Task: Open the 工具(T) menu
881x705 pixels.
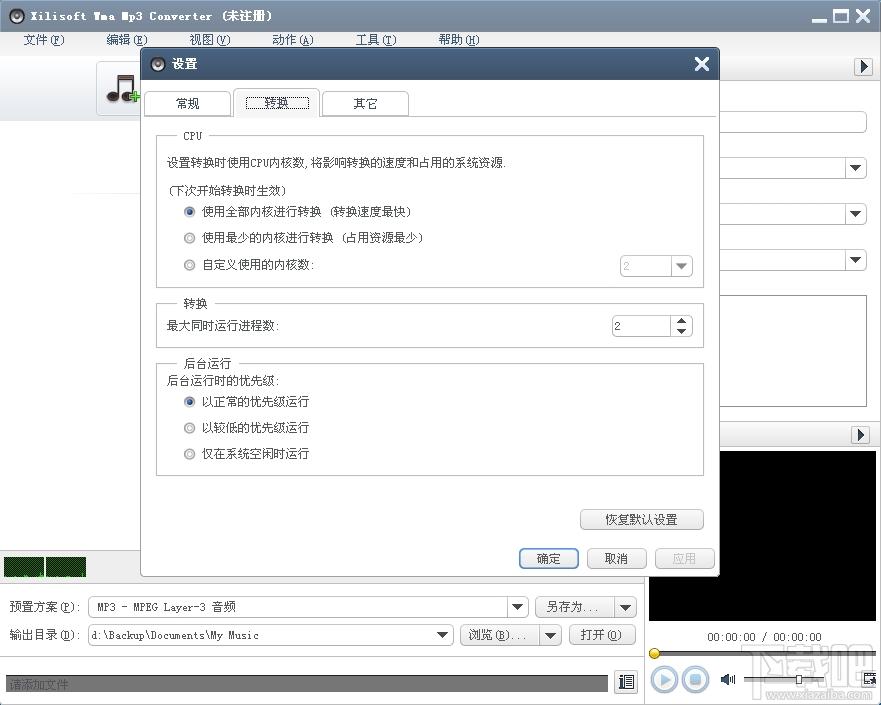Action: pos(376,40)
